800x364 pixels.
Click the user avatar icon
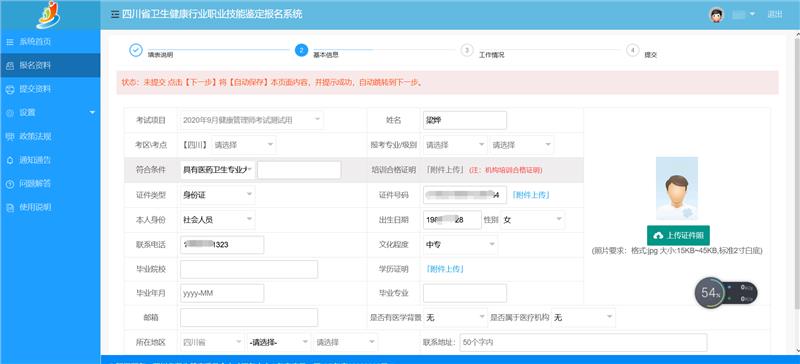[716, 15]
